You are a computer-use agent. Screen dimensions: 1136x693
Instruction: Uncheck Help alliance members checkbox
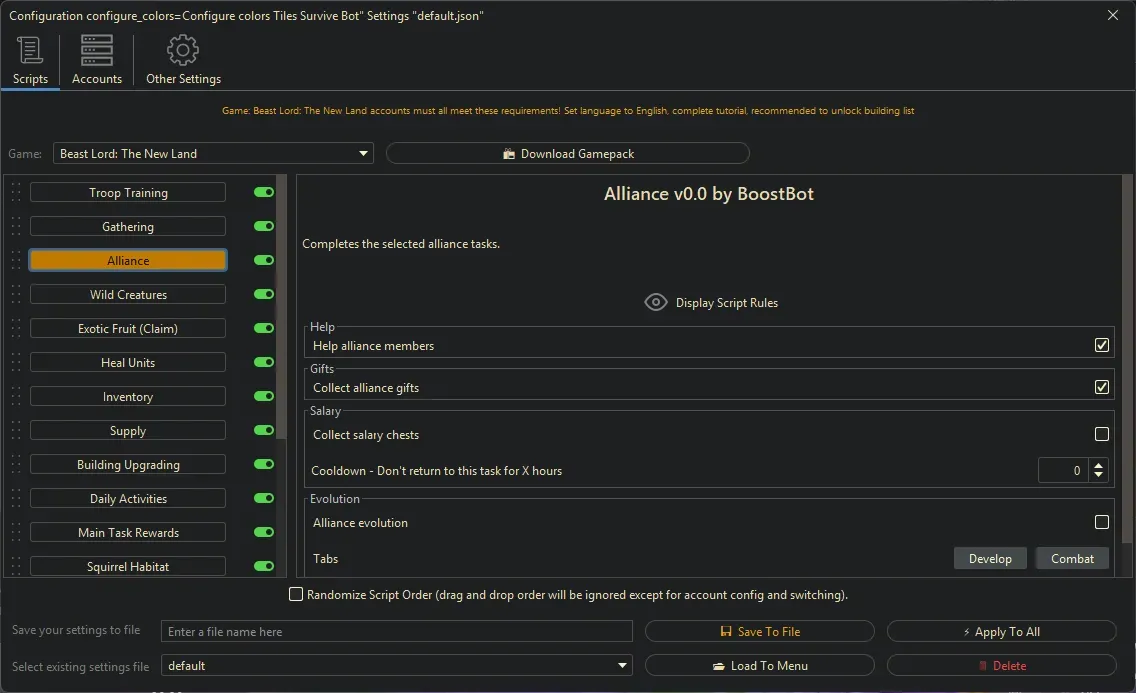pos(1102,346)
